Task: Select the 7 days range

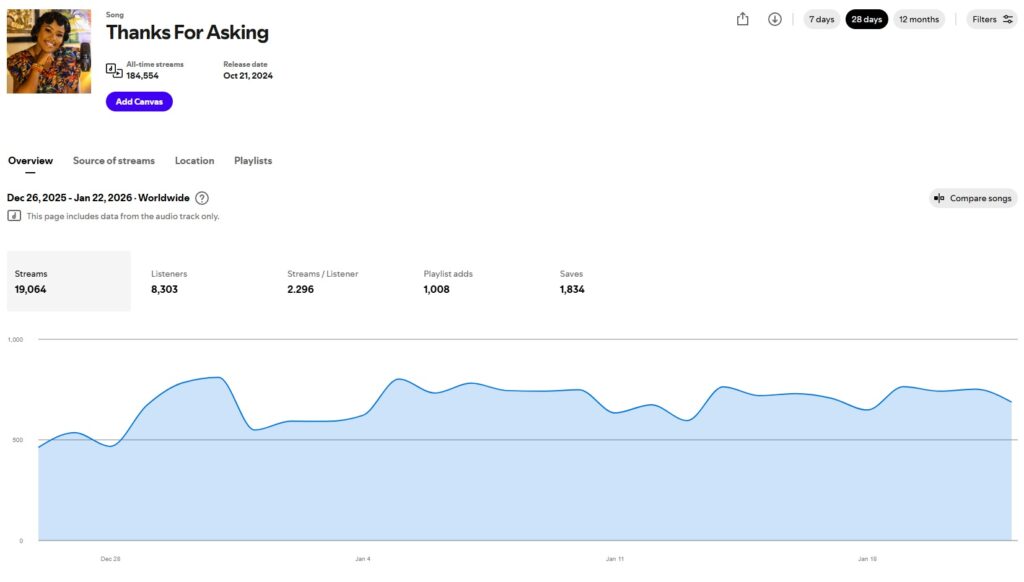Action: click(x=821, y=19)
